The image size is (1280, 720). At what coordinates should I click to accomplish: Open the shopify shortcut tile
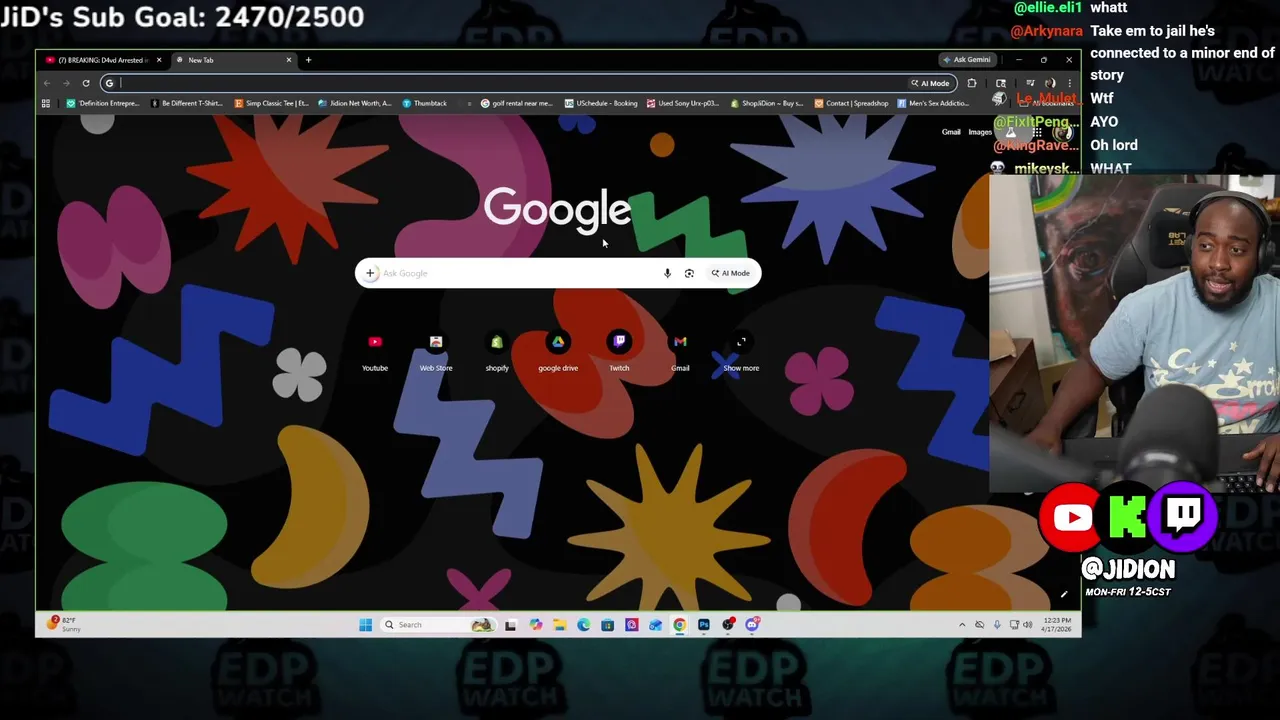click(x=497, y=352)
